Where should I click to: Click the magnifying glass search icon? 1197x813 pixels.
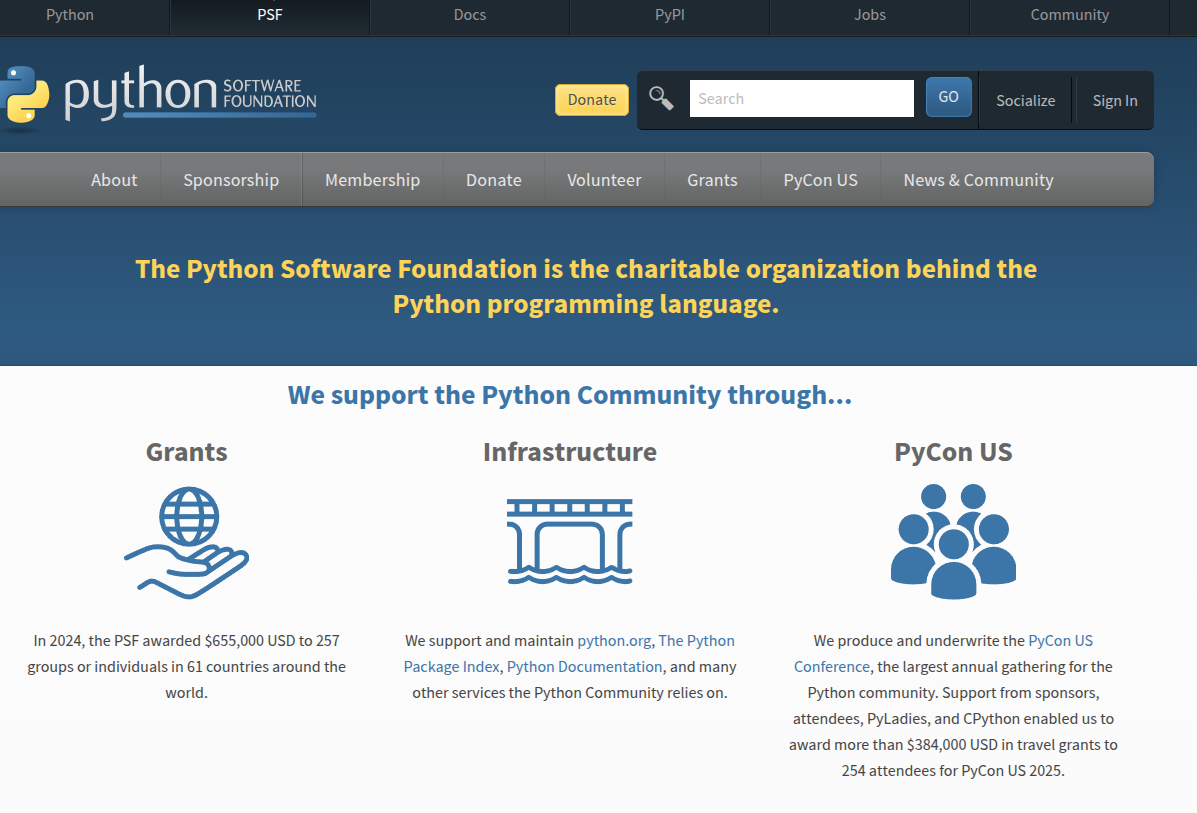tap(661, 98)
